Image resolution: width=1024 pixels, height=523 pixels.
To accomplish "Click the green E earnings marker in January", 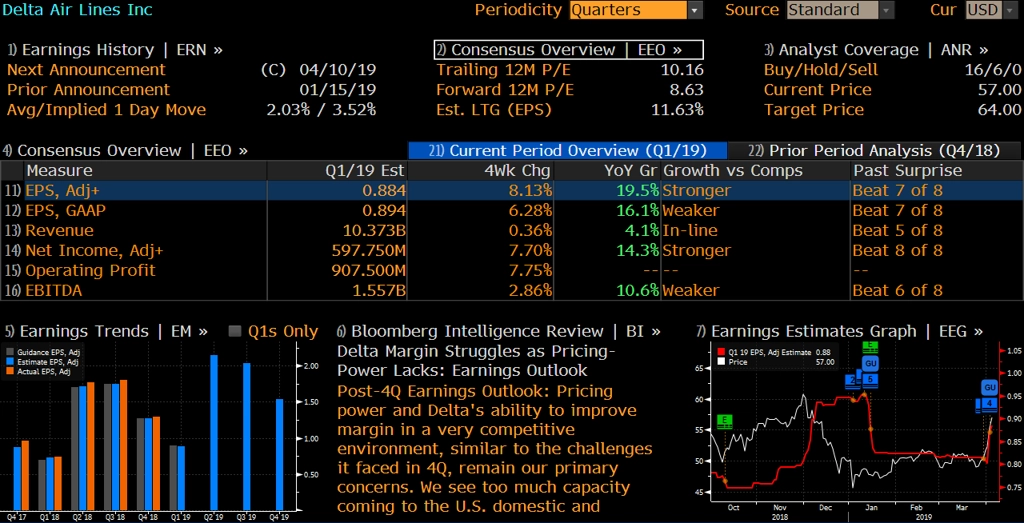I will (x=870, y=347).
